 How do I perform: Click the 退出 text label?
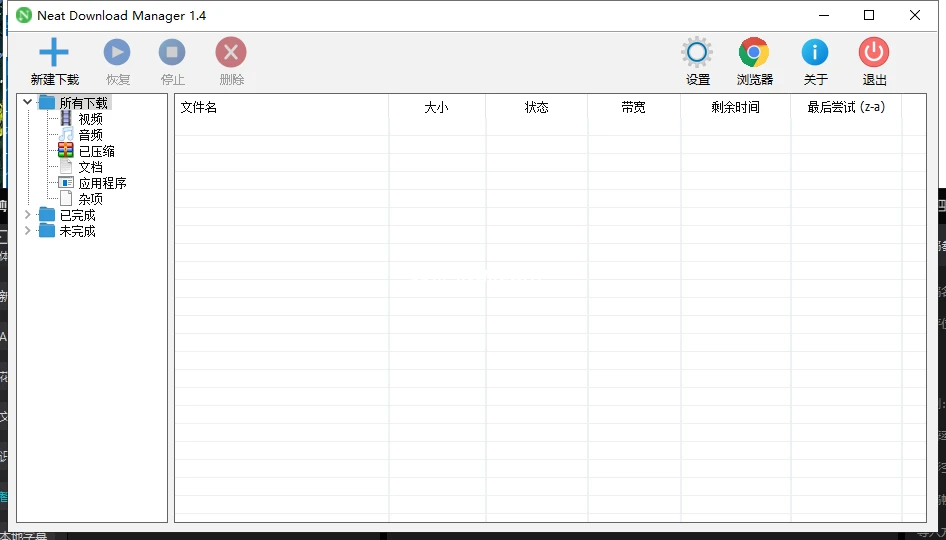tap(875, 80)
